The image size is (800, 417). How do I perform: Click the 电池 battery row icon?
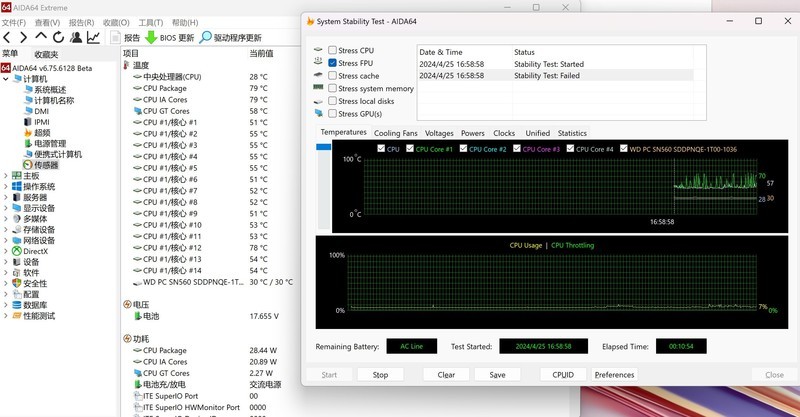(x=137, y=316)
